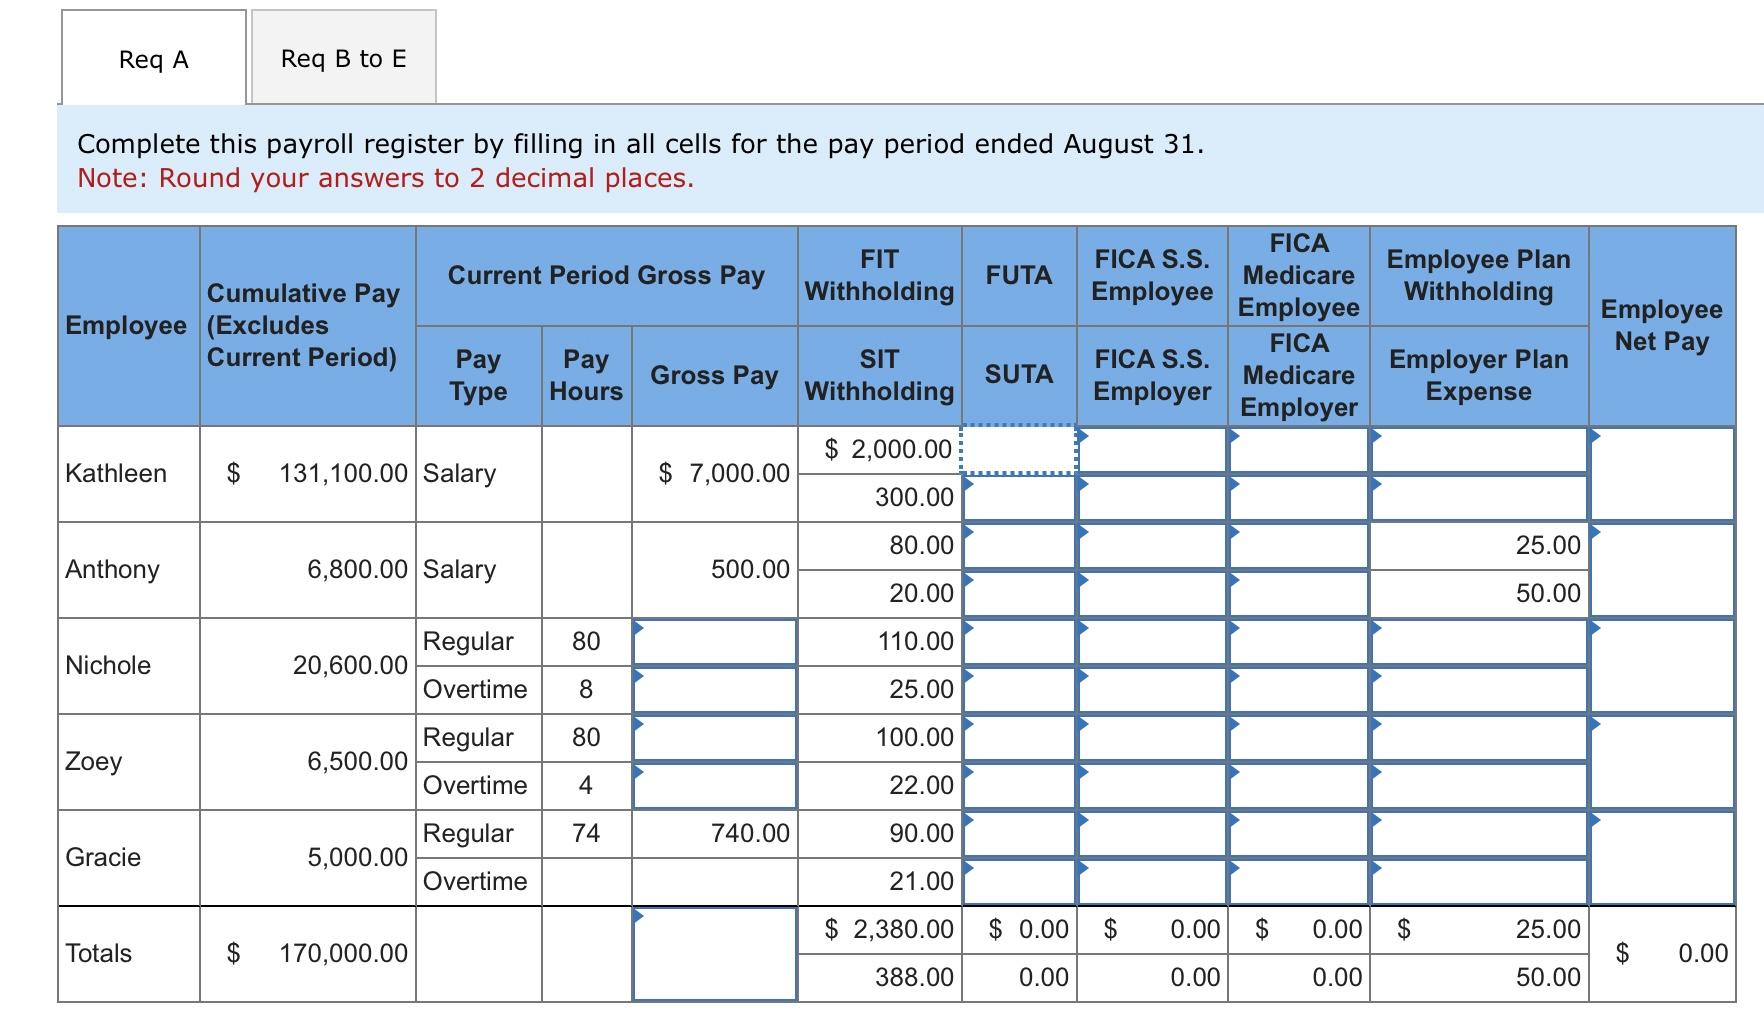Click Kathleen's SUTA input cell
The height and width of the screenshot is (1015, 1764).
click(x=1020, y=497)
